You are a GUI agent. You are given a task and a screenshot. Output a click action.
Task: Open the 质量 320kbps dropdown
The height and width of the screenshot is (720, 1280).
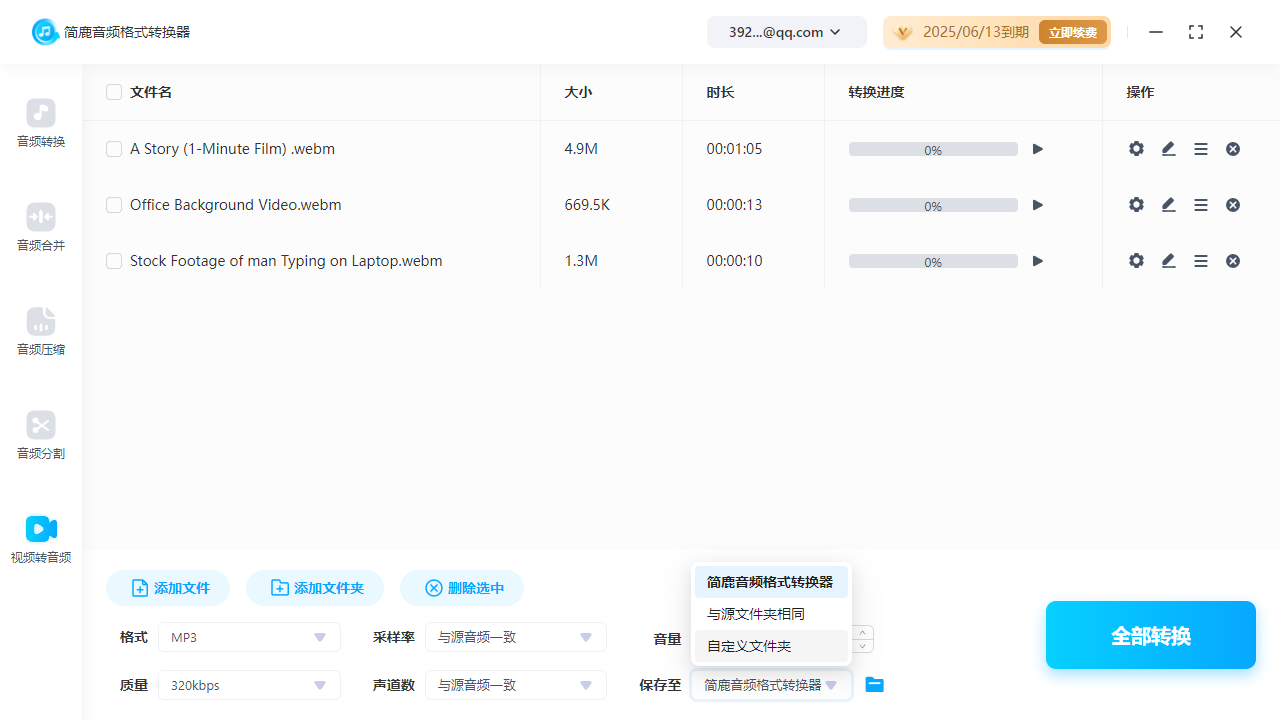248,684
